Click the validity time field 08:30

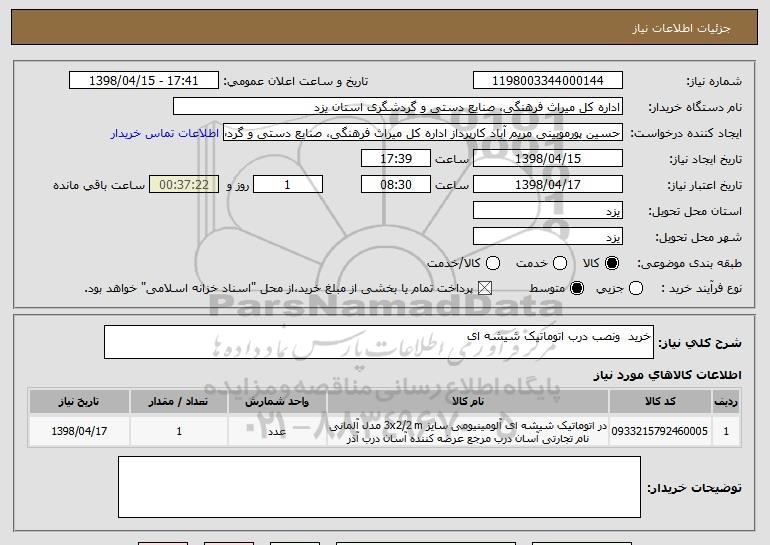pyautogui.click(x=396, y=185)
